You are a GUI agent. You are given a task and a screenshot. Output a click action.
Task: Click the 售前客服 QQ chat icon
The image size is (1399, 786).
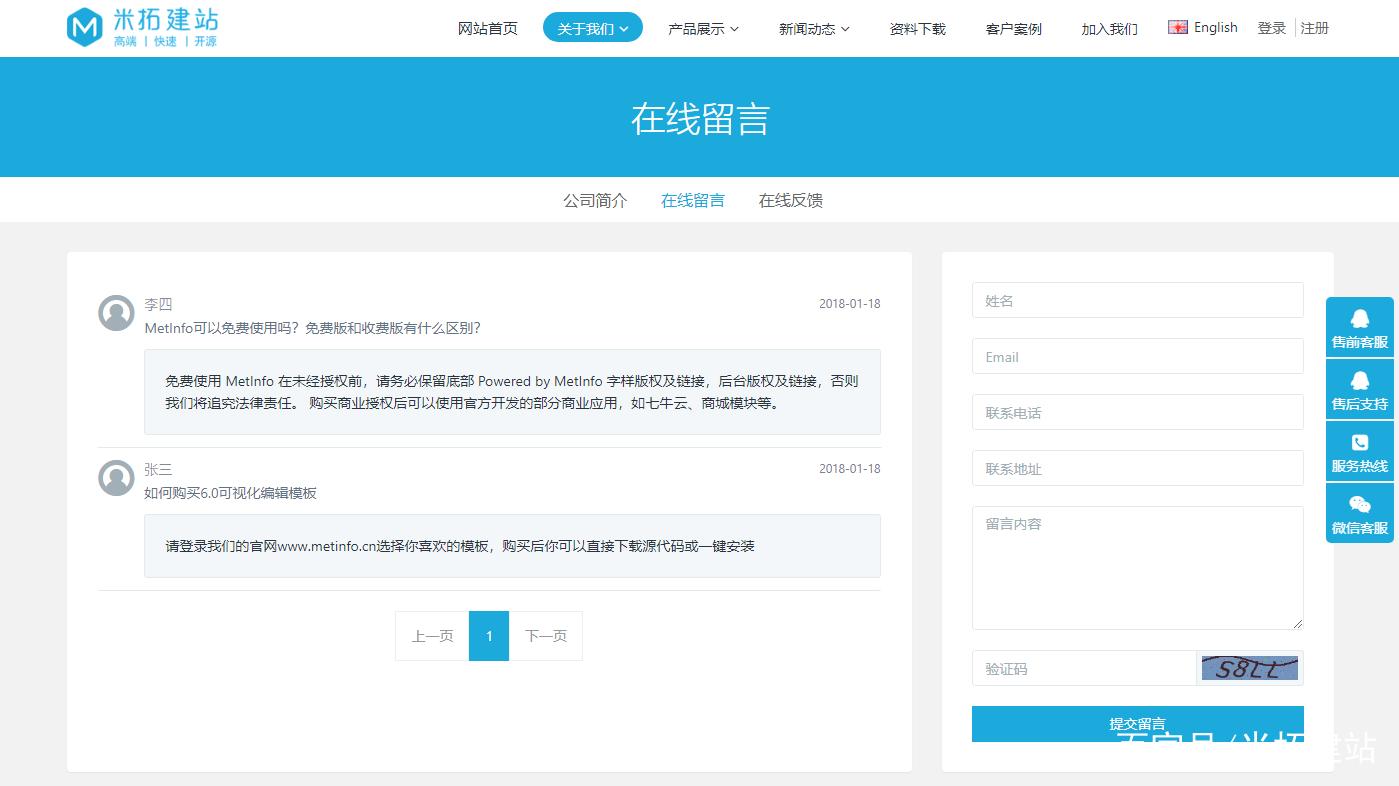click(1359, 326)
